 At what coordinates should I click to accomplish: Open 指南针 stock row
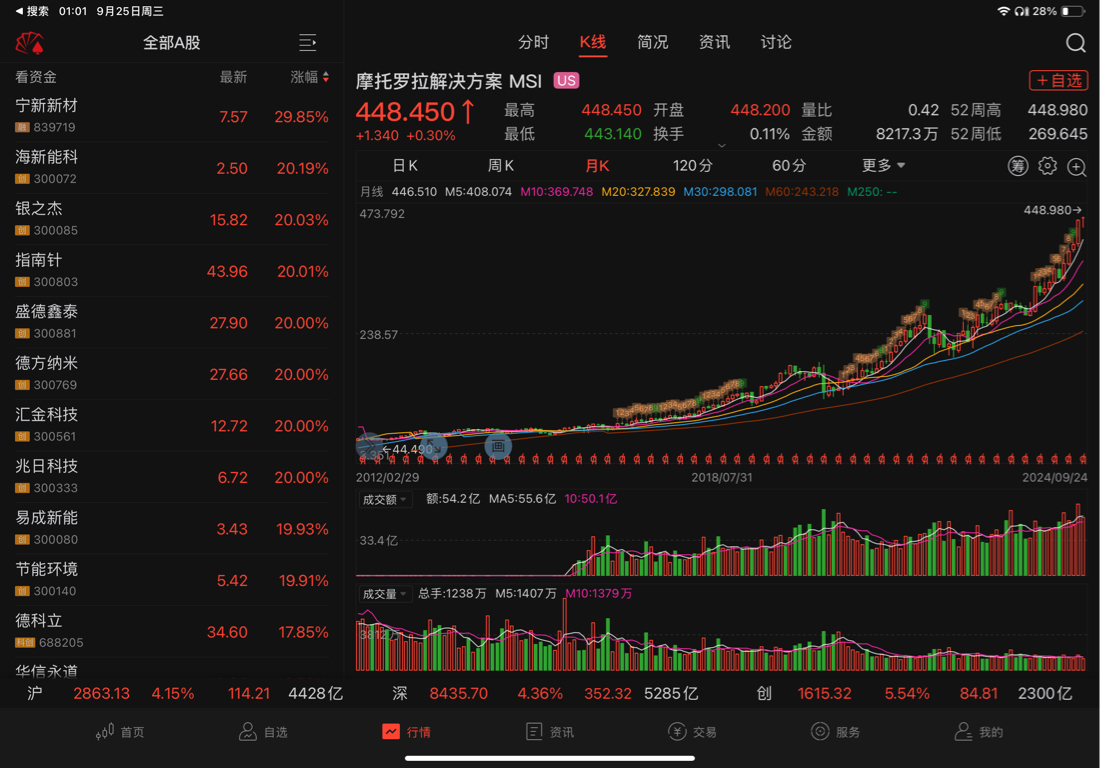click(172, 271)
